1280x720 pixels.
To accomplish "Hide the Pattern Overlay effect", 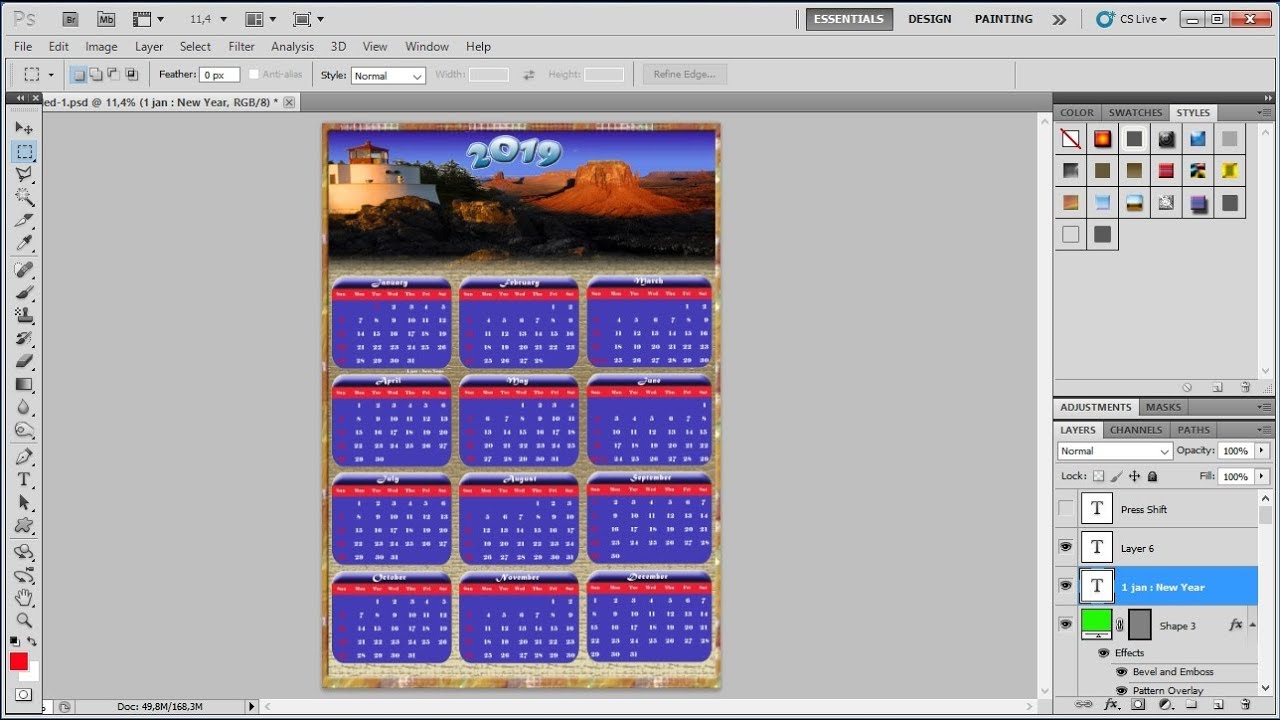I will tap(1121, 691).
